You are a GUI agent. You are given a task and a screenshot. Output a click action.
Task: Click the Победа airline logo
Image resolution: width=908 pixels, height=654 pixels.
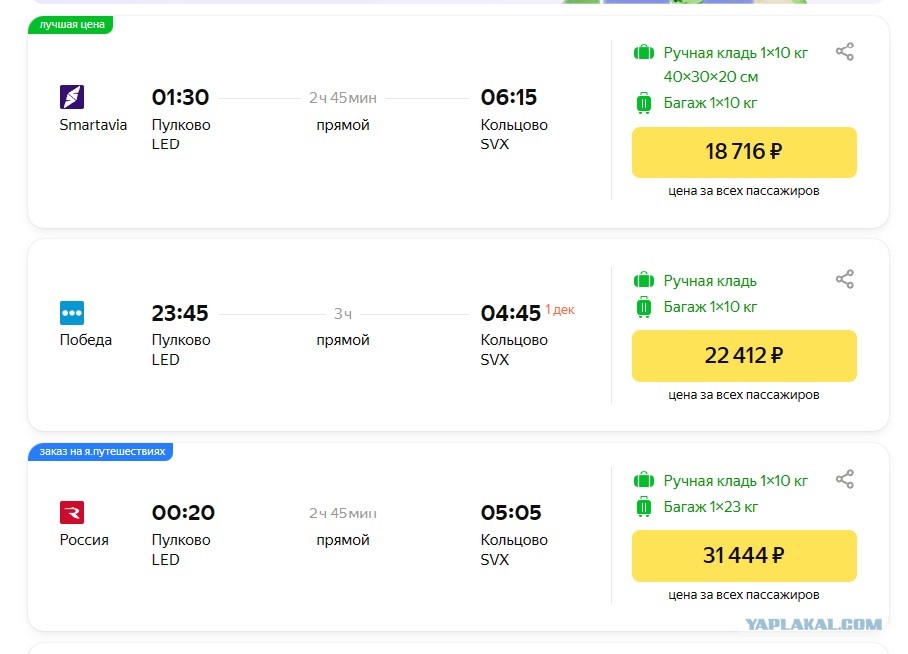[72, 313]
